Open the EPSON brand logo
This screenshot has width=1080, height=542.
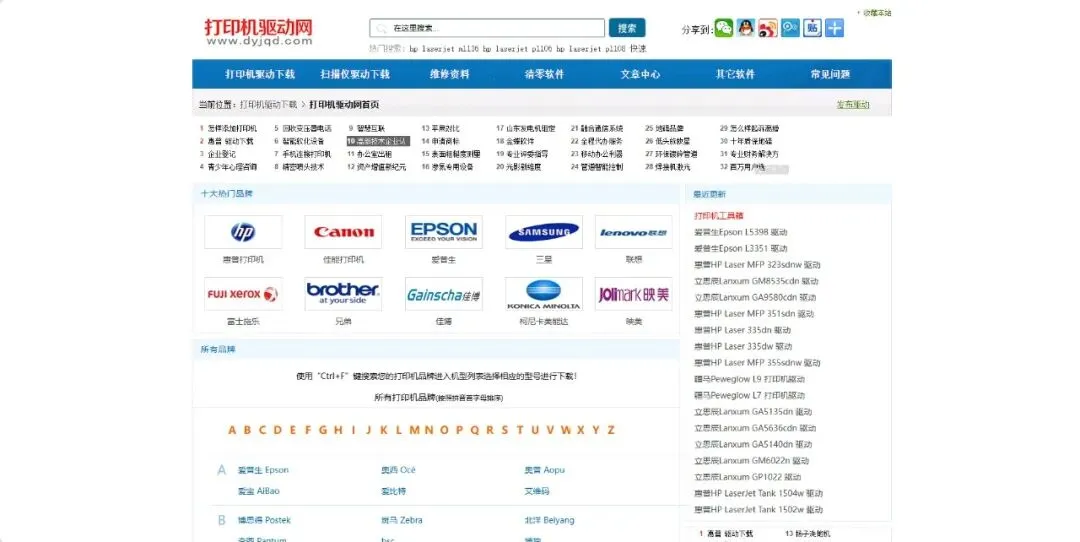(444, 232)
